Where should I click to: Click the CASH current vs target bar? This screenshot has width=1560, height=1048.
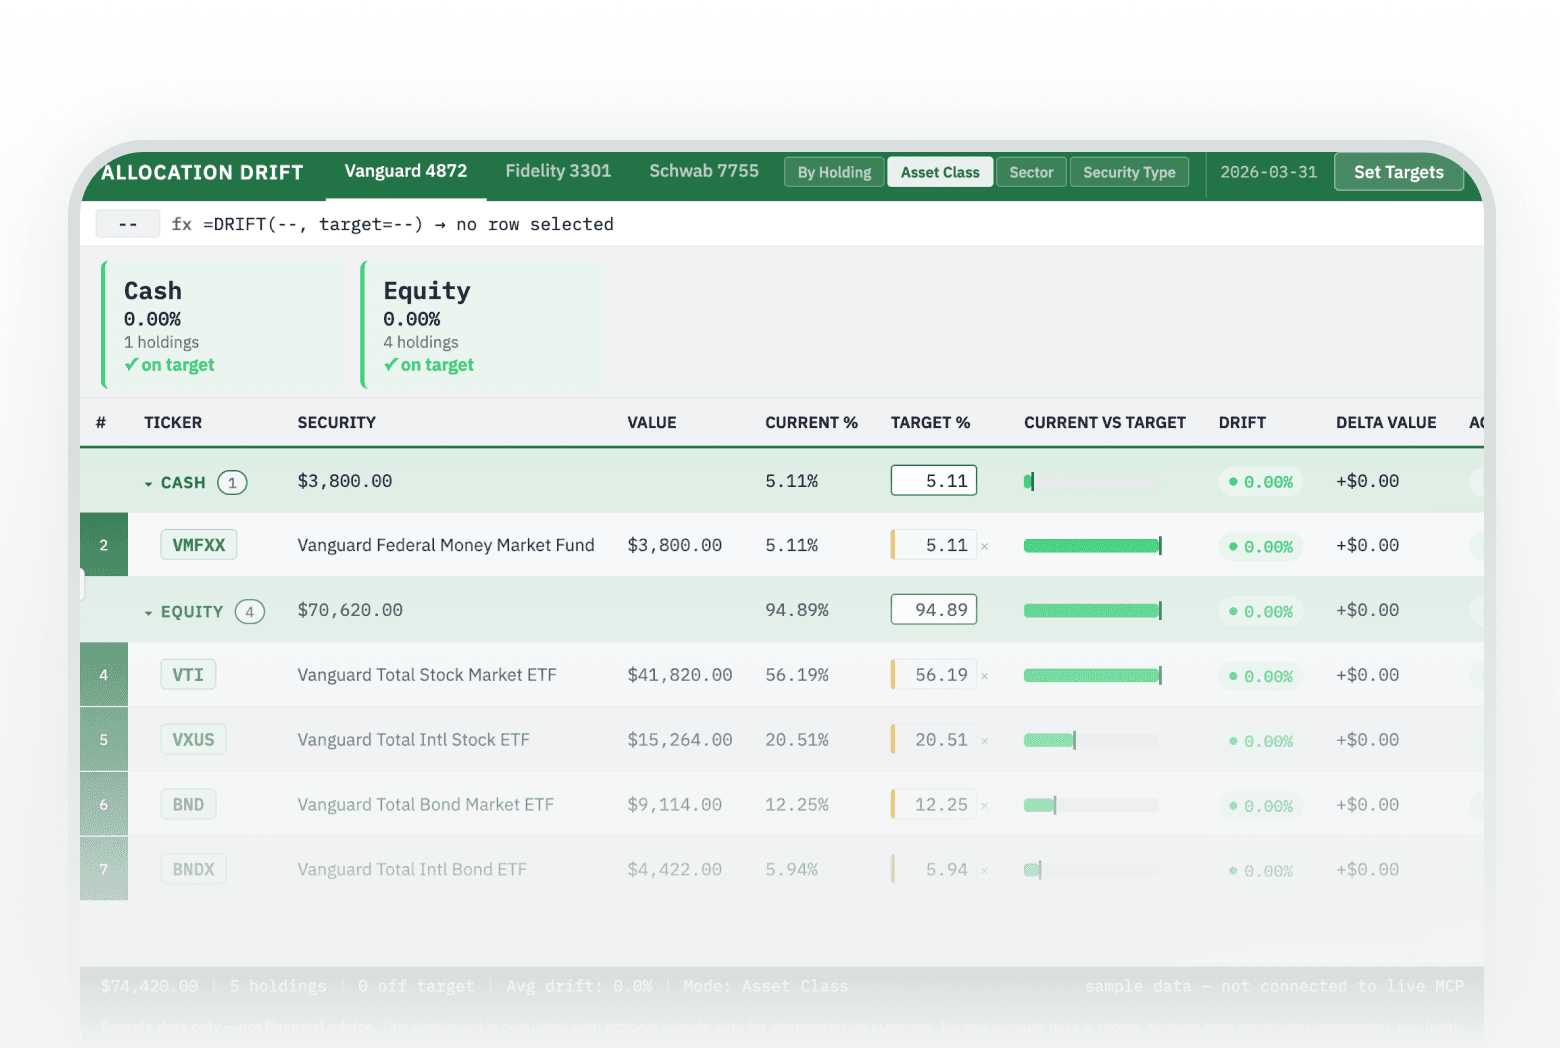click(1092, 481)
